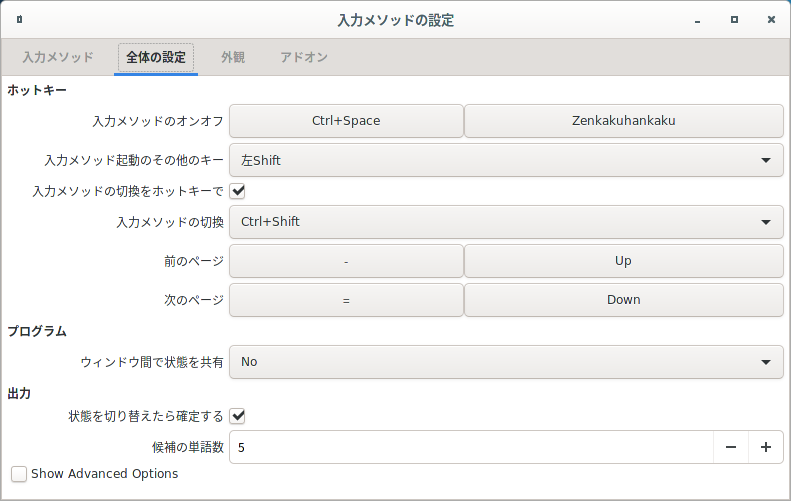The height and width of the screenshot is (501, 791).
Task: Toggle 入力メソッドの切換をホットキーで checkbox
Action: pyautogui.click(x=237, y=191)
